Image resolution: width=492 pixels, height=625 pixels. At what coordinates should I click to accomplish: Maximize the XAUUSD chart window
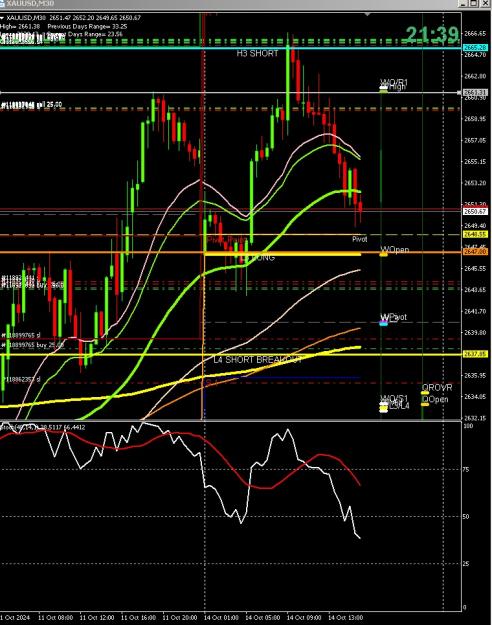(474, 3)
